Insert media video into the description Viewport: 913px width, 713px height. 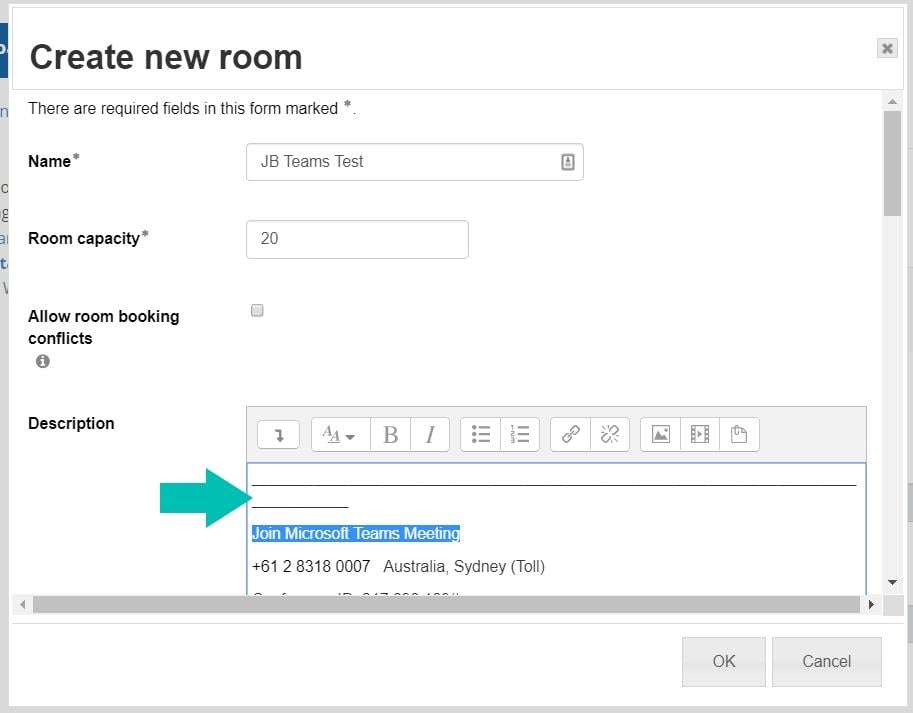point(700,434)
